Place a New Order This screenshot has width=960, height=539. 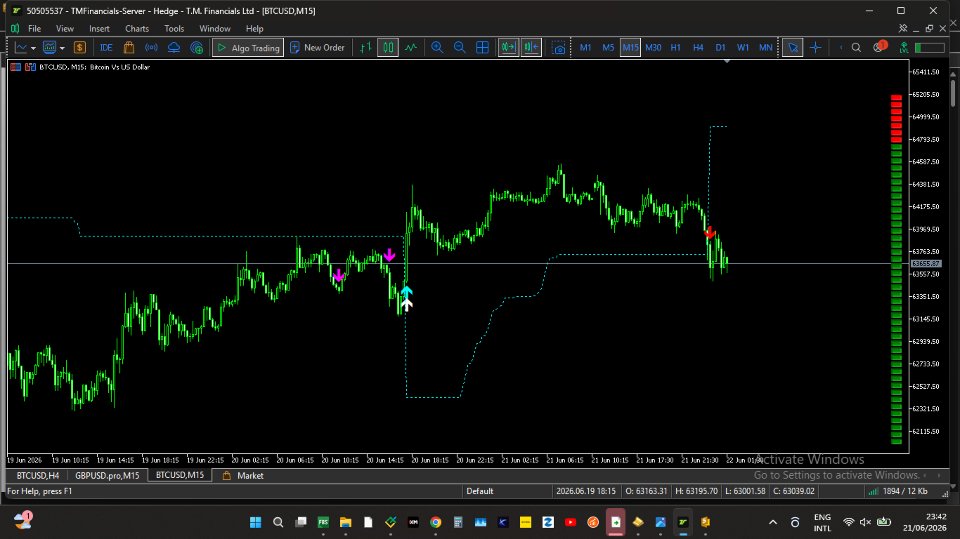tap(317, 47)
